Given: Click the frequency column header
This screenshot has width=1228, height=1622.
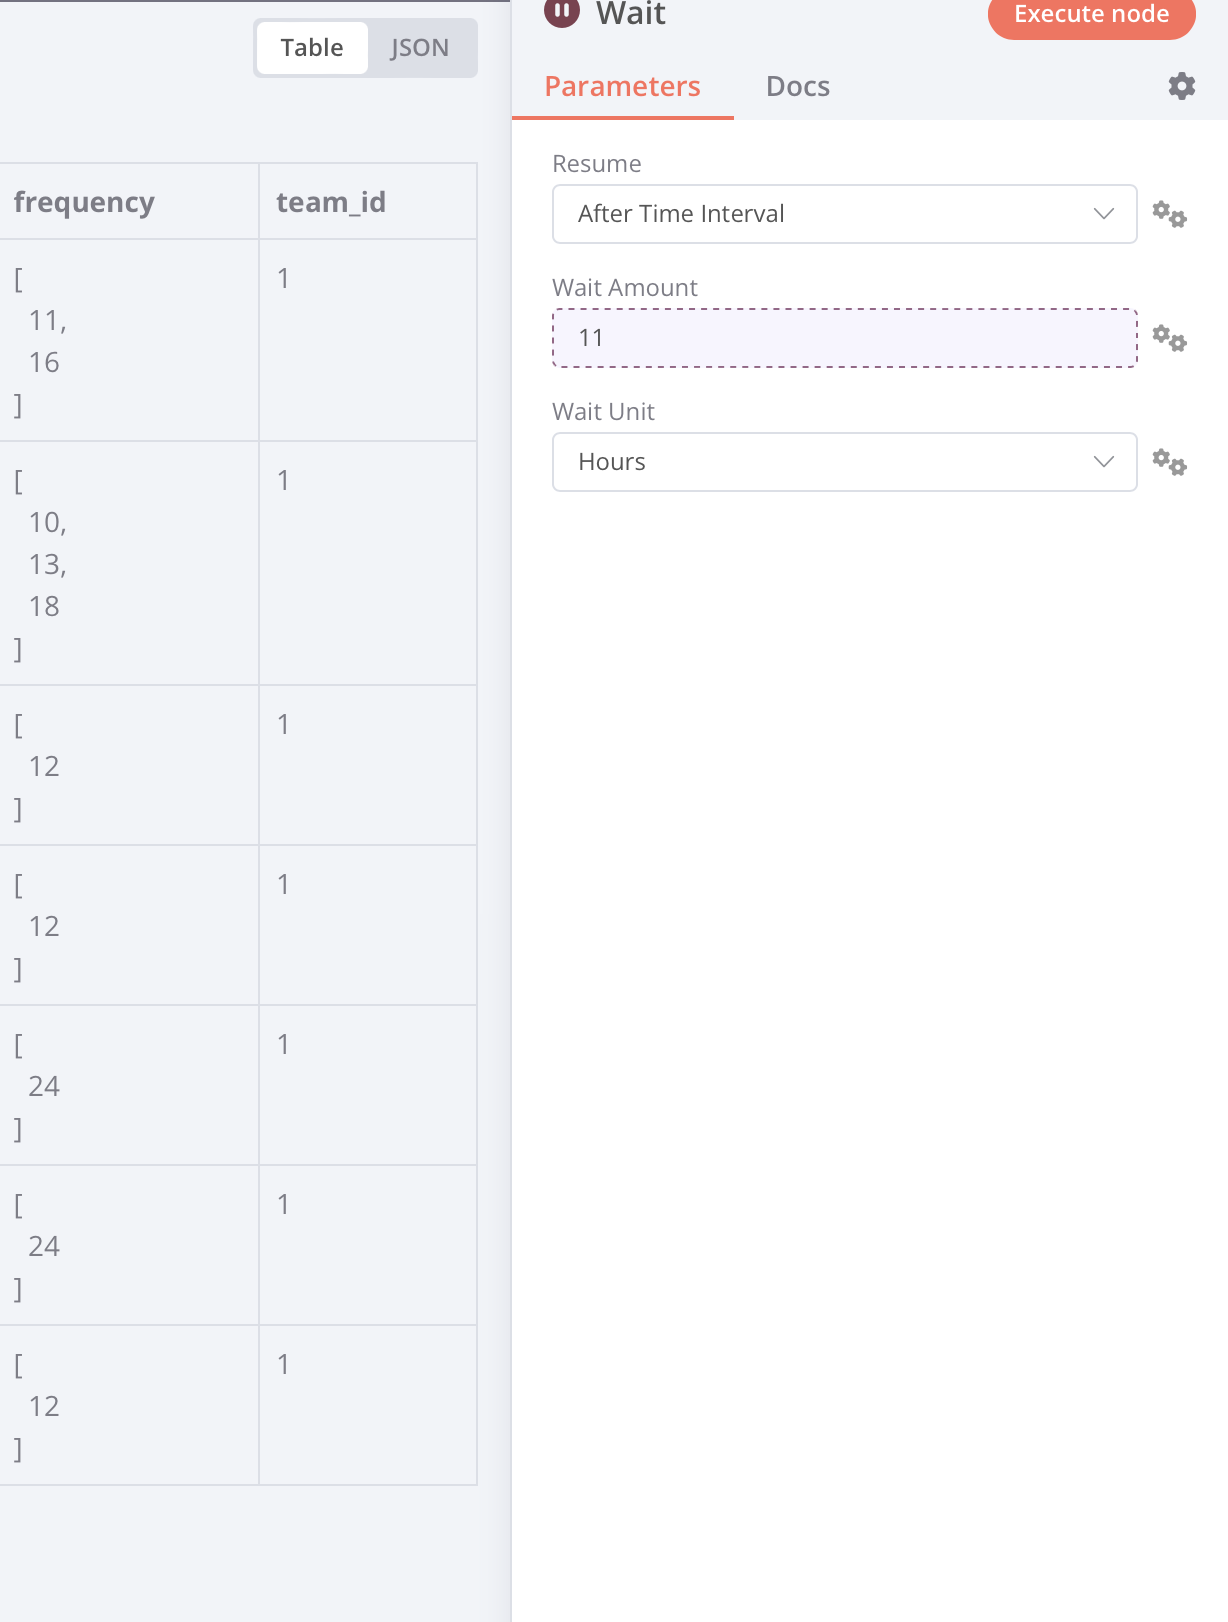Looking at the screenshot, I should pos(85,202).
